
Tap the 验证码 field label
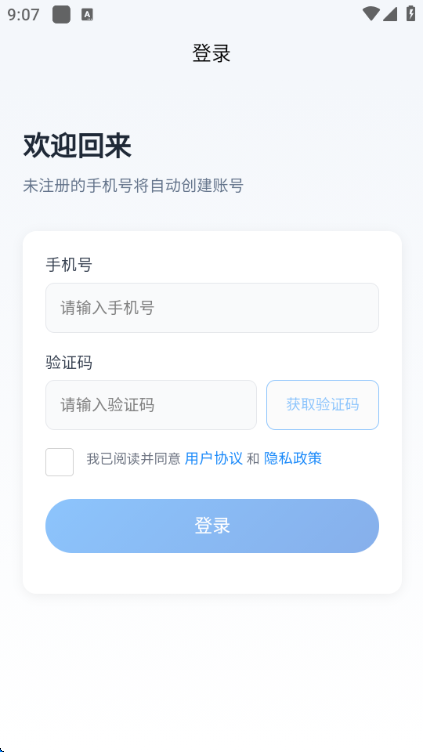tap(69, 363)
